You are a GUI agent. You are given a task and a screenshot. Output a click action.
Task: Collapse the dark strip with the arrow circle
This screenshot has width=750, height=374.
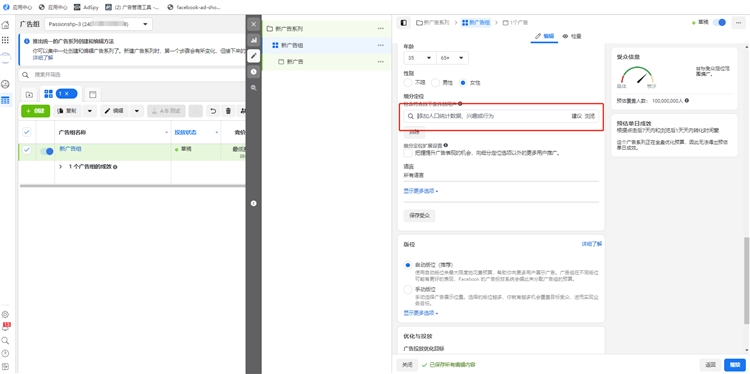(x=254, y=203)
